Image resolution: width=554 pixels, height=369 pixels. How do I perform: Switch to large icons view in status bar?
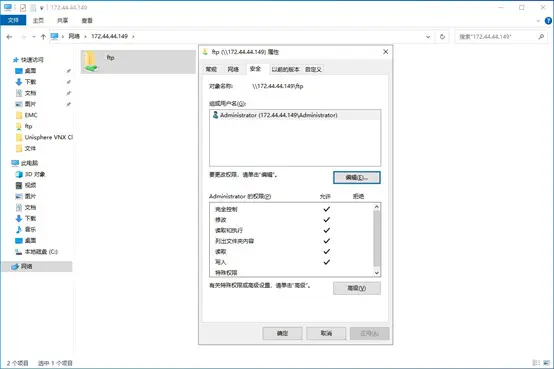point(547,363)
